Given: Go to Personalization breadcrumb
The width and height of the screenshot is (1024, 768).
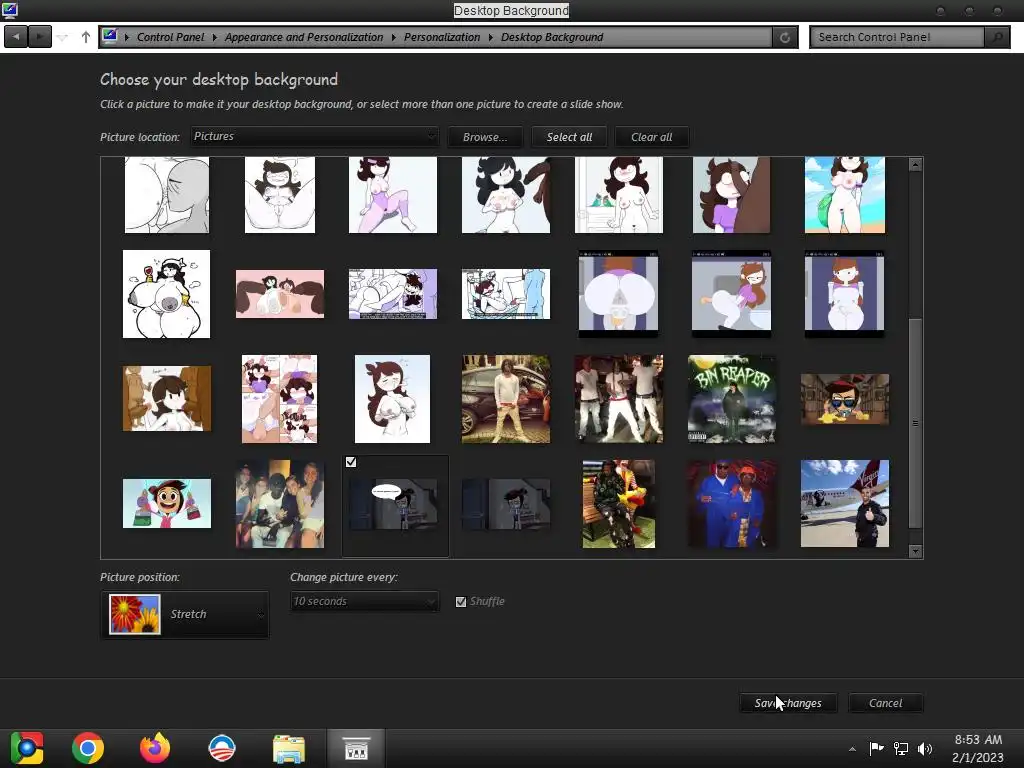Looking at the screenshot, I should [x=441, y=37].
